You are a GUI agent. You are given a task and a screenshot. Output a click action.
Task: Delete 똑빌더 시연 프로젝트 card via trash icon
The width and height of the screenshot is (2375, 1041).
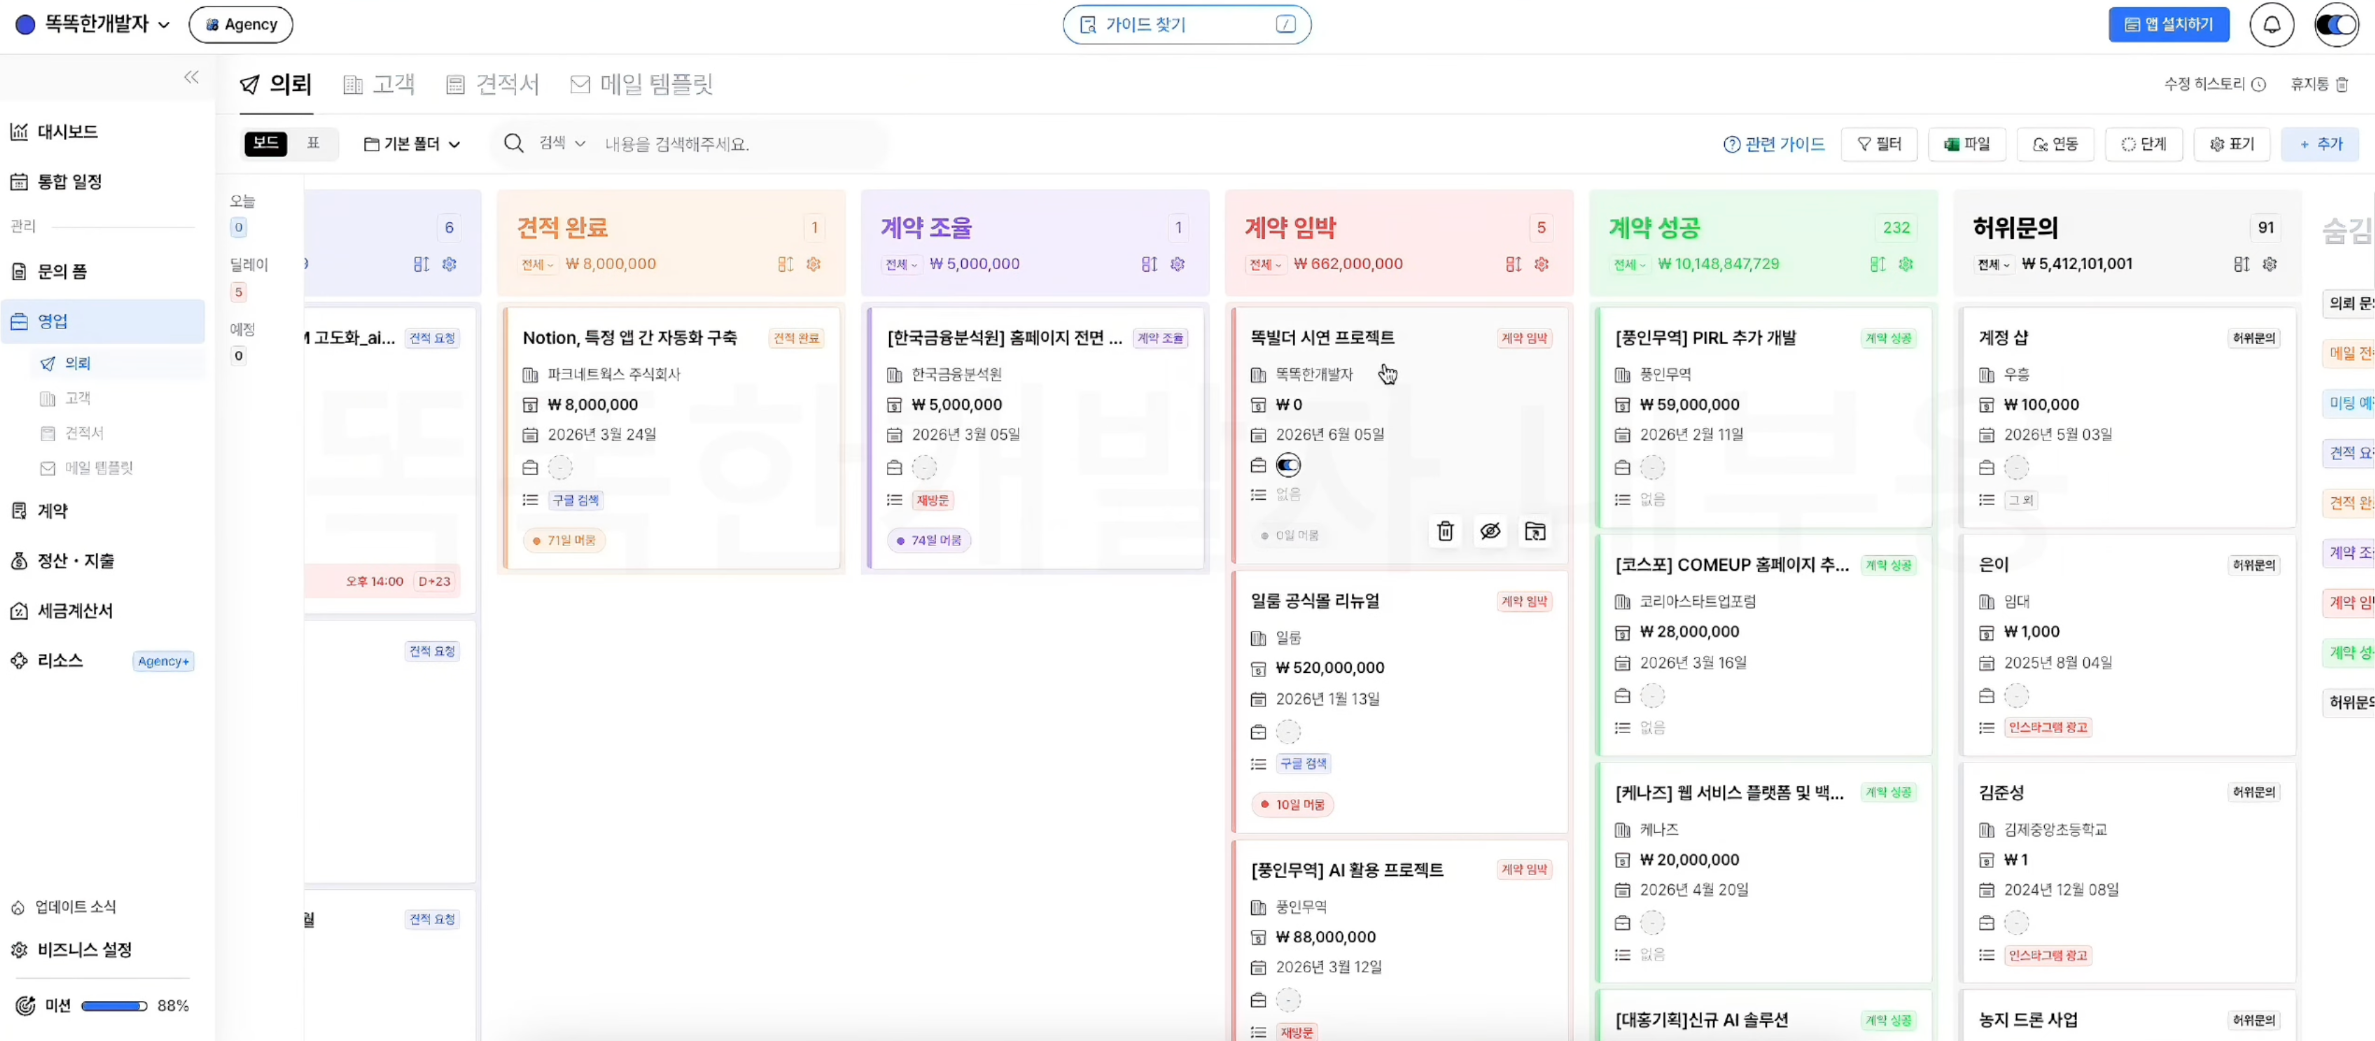(x=1445, y=531)
